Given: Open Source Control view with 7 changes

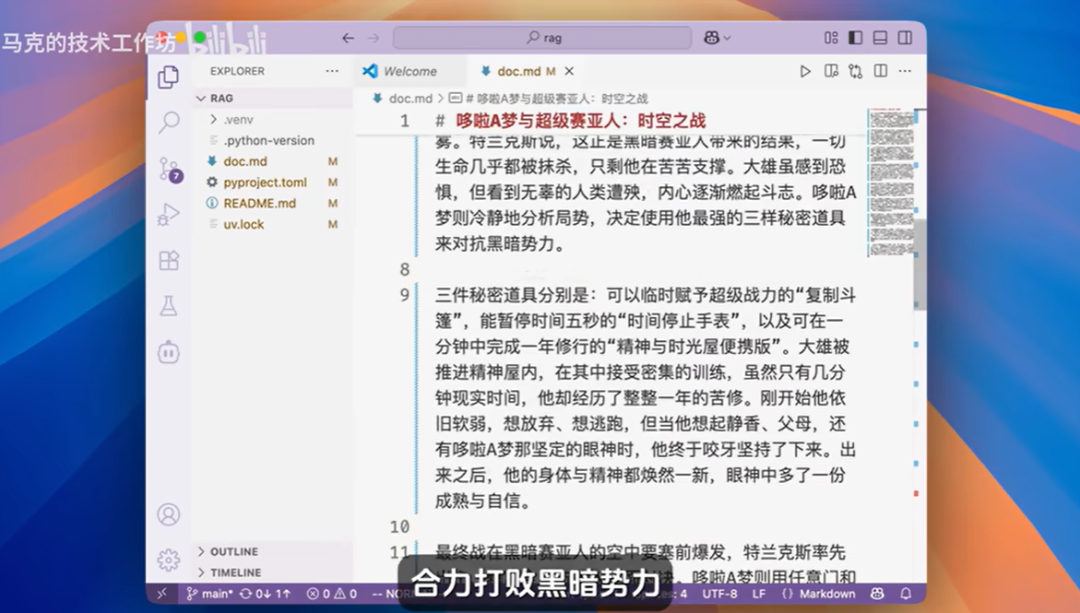Looking at the screenshot, I should click(169, 169).
